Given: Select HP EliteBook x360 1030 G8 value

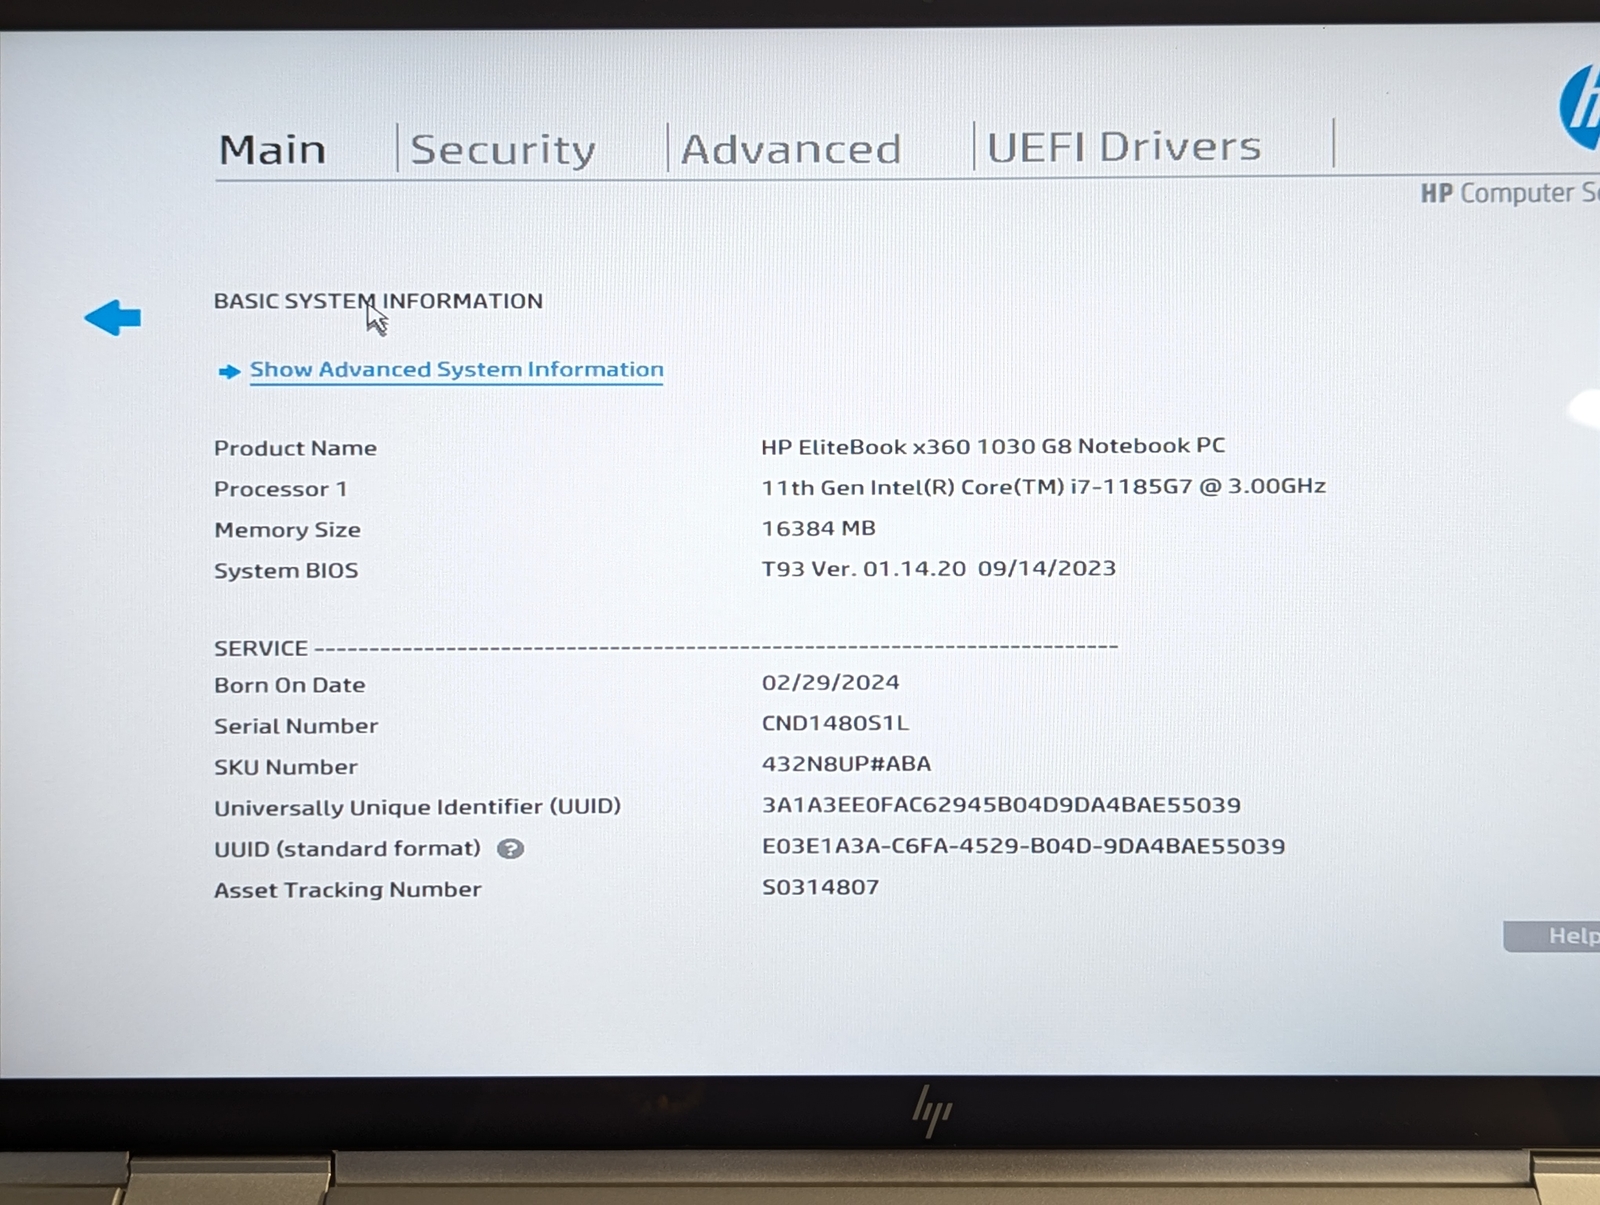Looking at the screenshot, I should pos(993,446).
